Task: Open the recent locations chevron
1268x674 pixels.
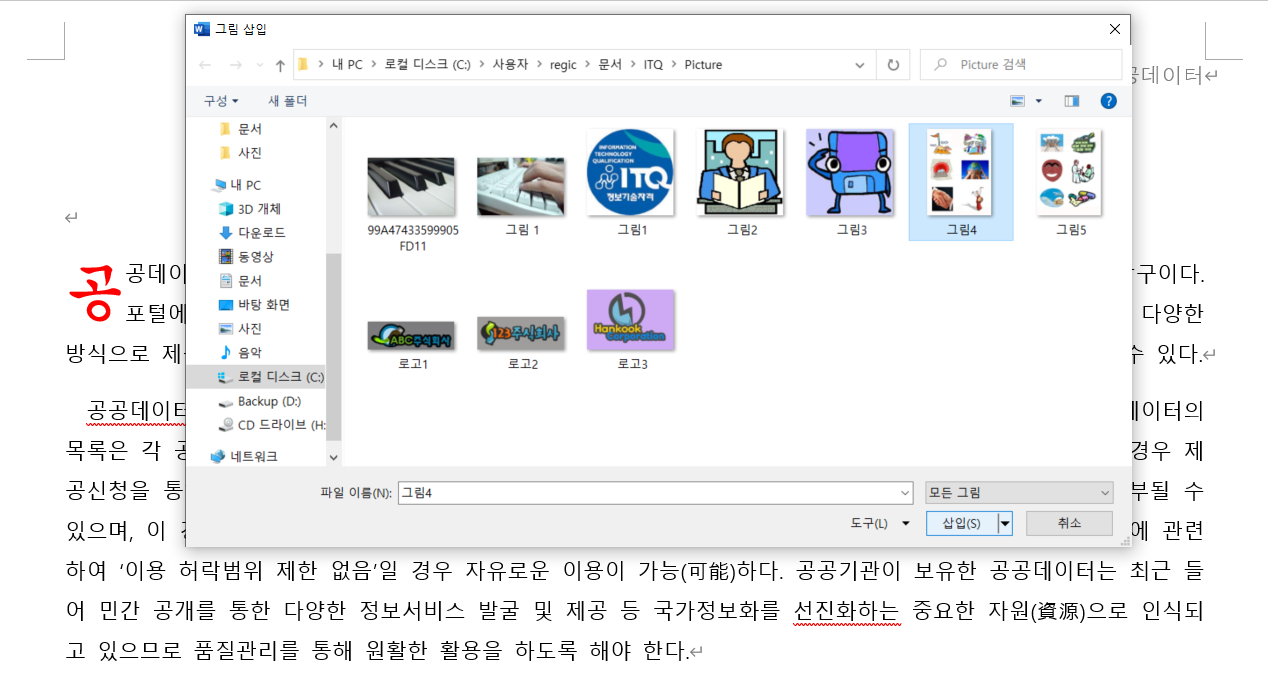Action: point(259,65)
